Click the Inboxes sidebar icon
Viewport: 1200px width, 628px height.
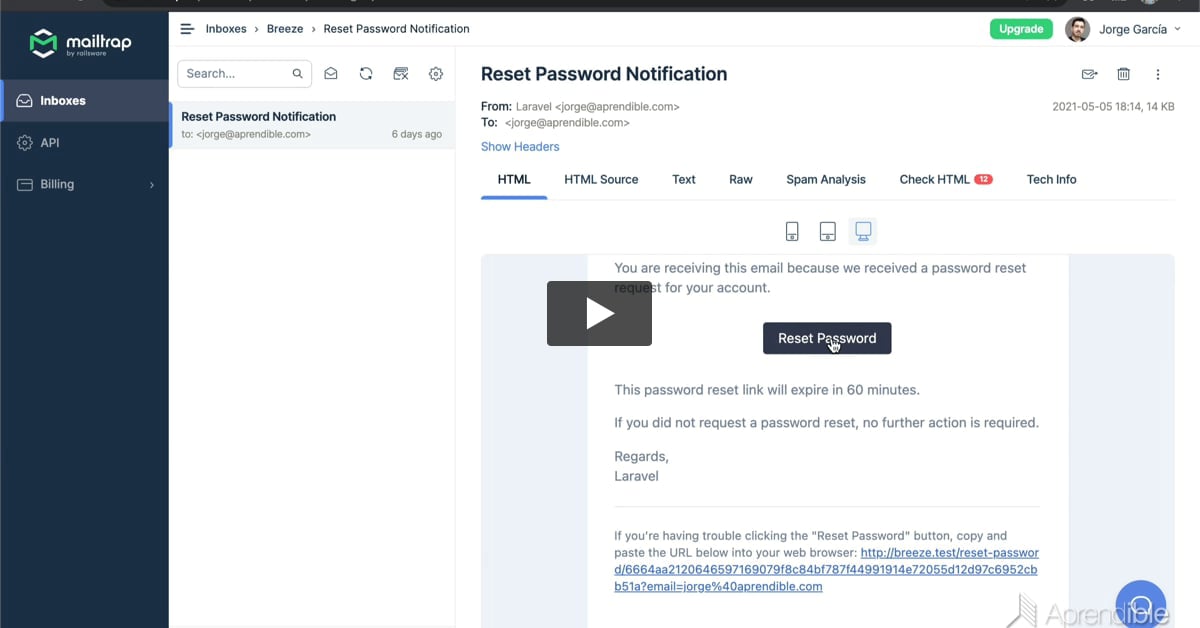[25, 101]
